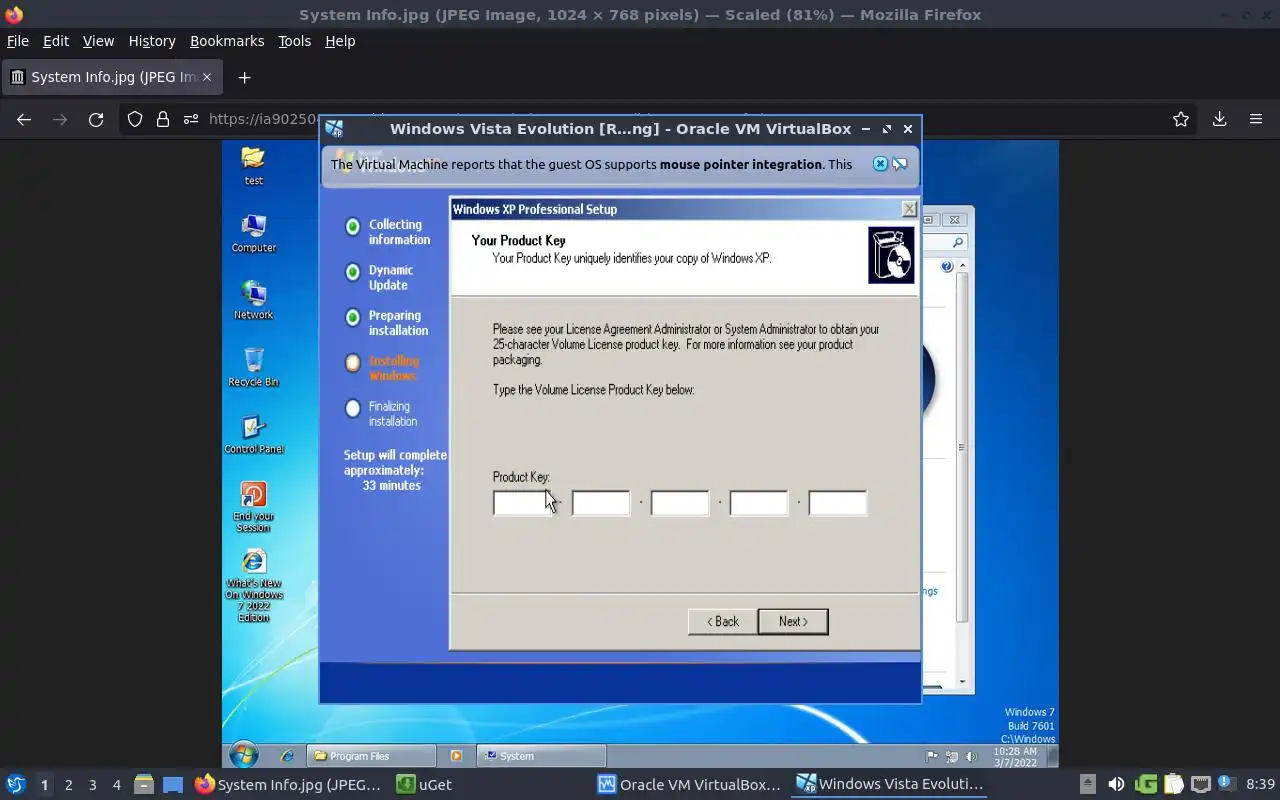
Task: Go back with Firefox's back arrow
Action: click(x=24, y=119)
